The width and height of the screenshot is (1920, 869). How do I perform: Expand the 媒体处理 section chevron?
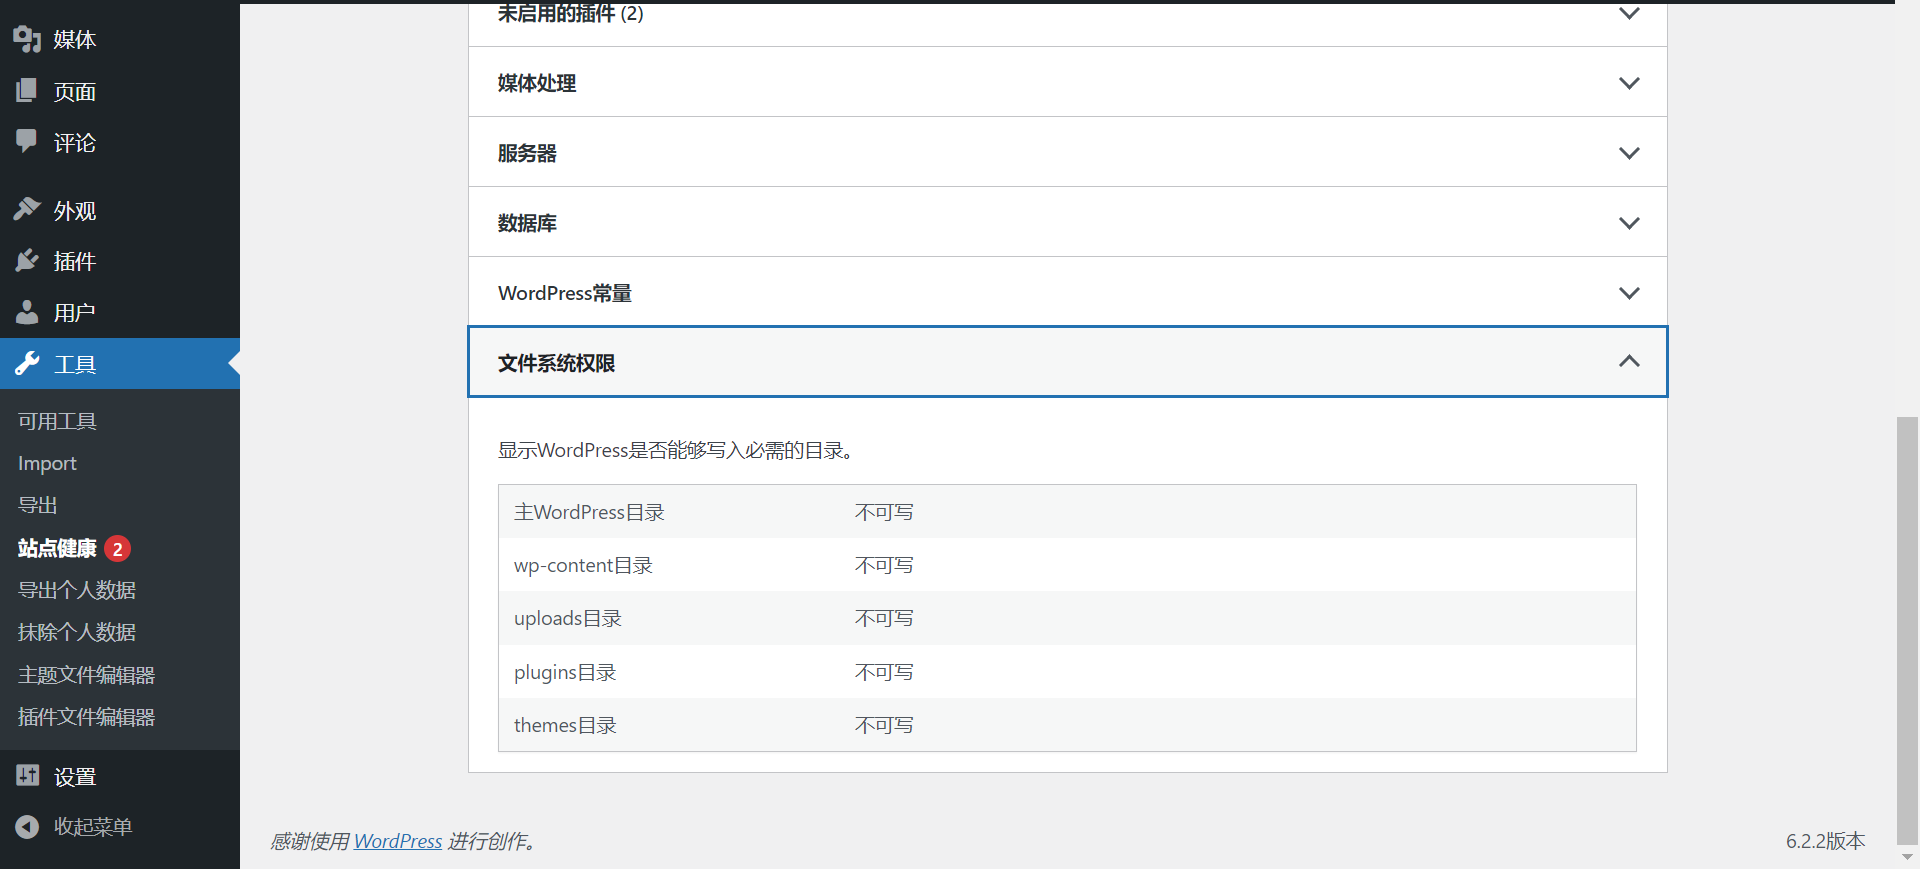(1629, 83)
